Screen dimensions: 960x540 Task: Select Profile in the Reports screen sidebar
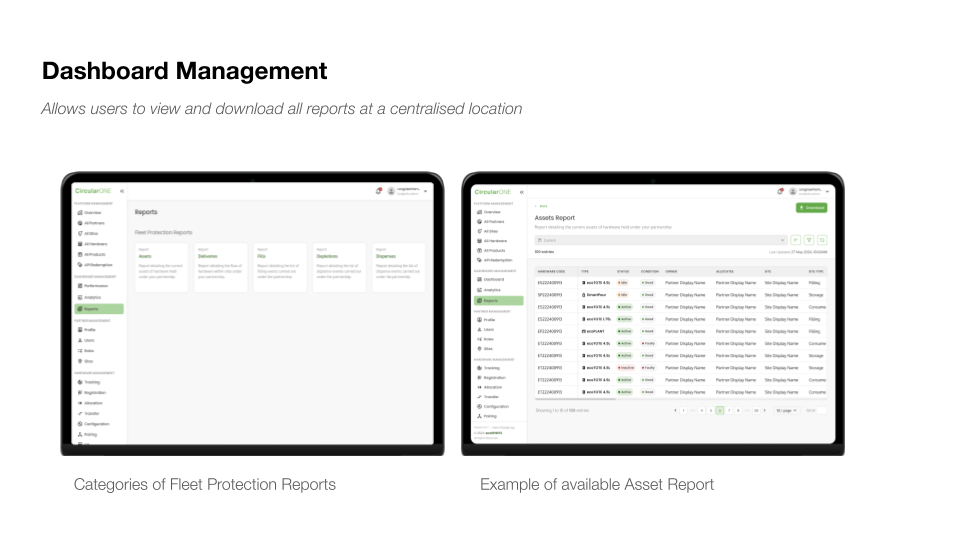coord(87,329)
